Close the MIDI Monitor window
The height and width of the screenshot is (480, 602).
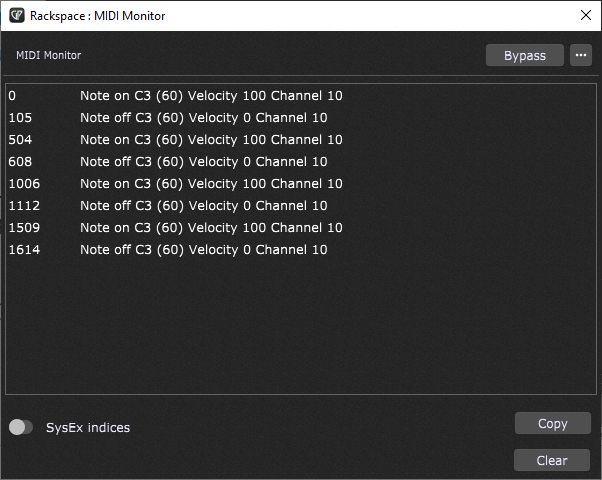[585, 16]
